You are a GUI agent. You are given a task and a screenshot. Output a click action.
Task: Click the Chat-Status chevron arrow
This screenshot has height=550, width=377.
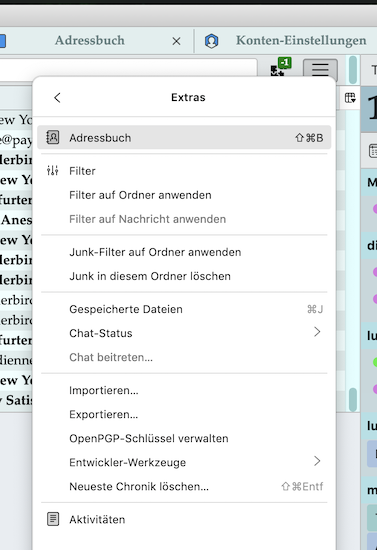(x=317, y=332)
